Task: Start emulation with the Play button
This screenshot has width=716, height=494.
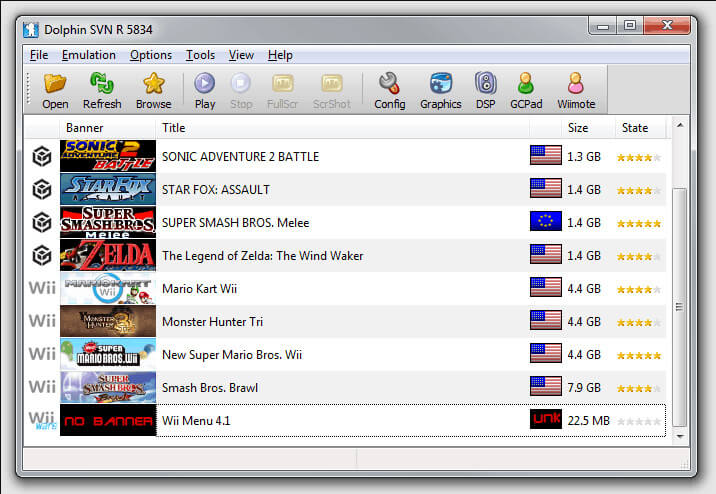Action: [x=205, y=91]
